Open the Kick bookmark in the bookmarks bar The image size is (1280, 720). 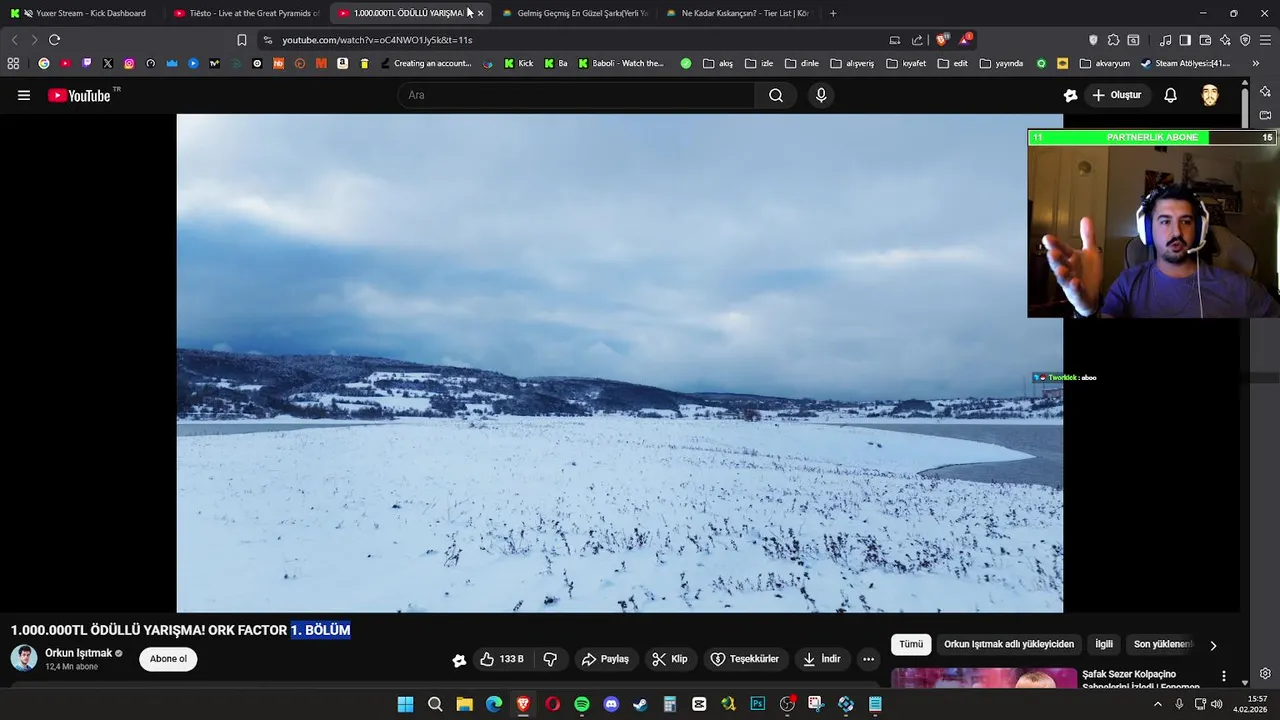pyautogui.click(x=518, y=63)
